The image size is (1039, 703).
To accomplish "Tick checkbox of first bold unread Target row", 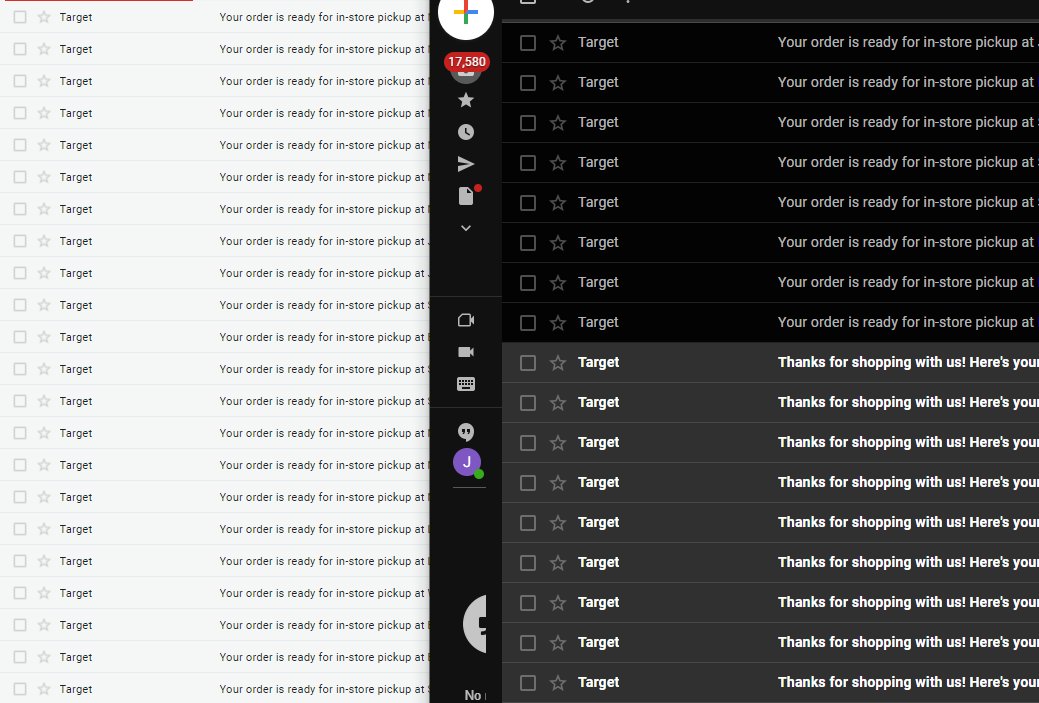I will [528, 363].
